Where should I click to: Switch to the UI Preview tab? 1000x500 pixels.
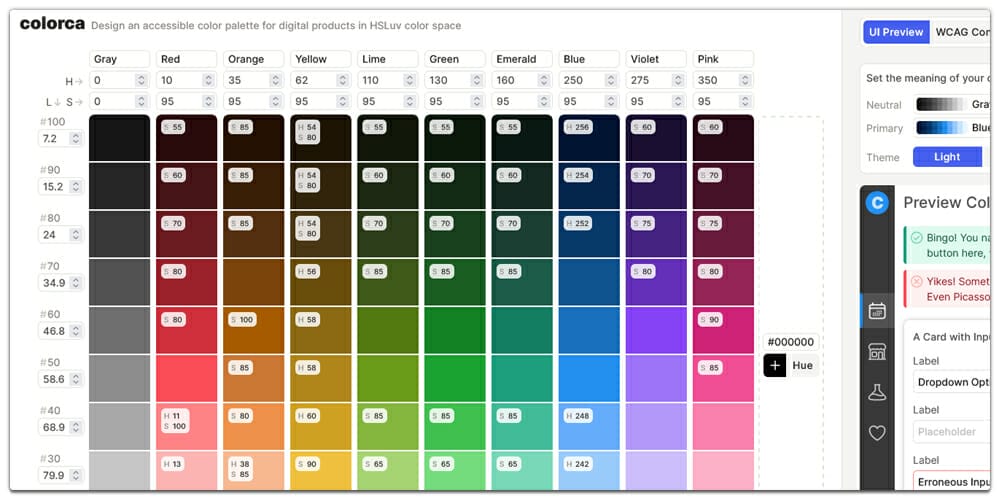pos(896,32)
